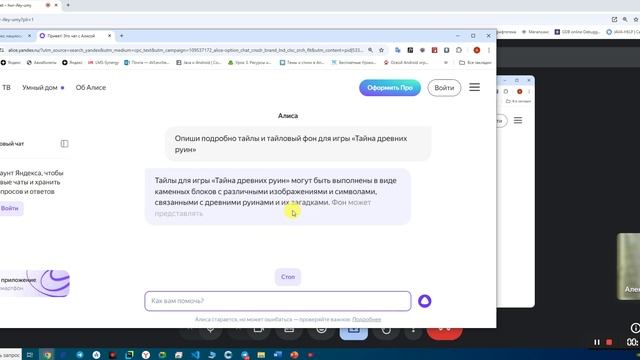Bookmark this page with the star icon
This screenshot has width=640, height=360.
[x=381, y=50]
